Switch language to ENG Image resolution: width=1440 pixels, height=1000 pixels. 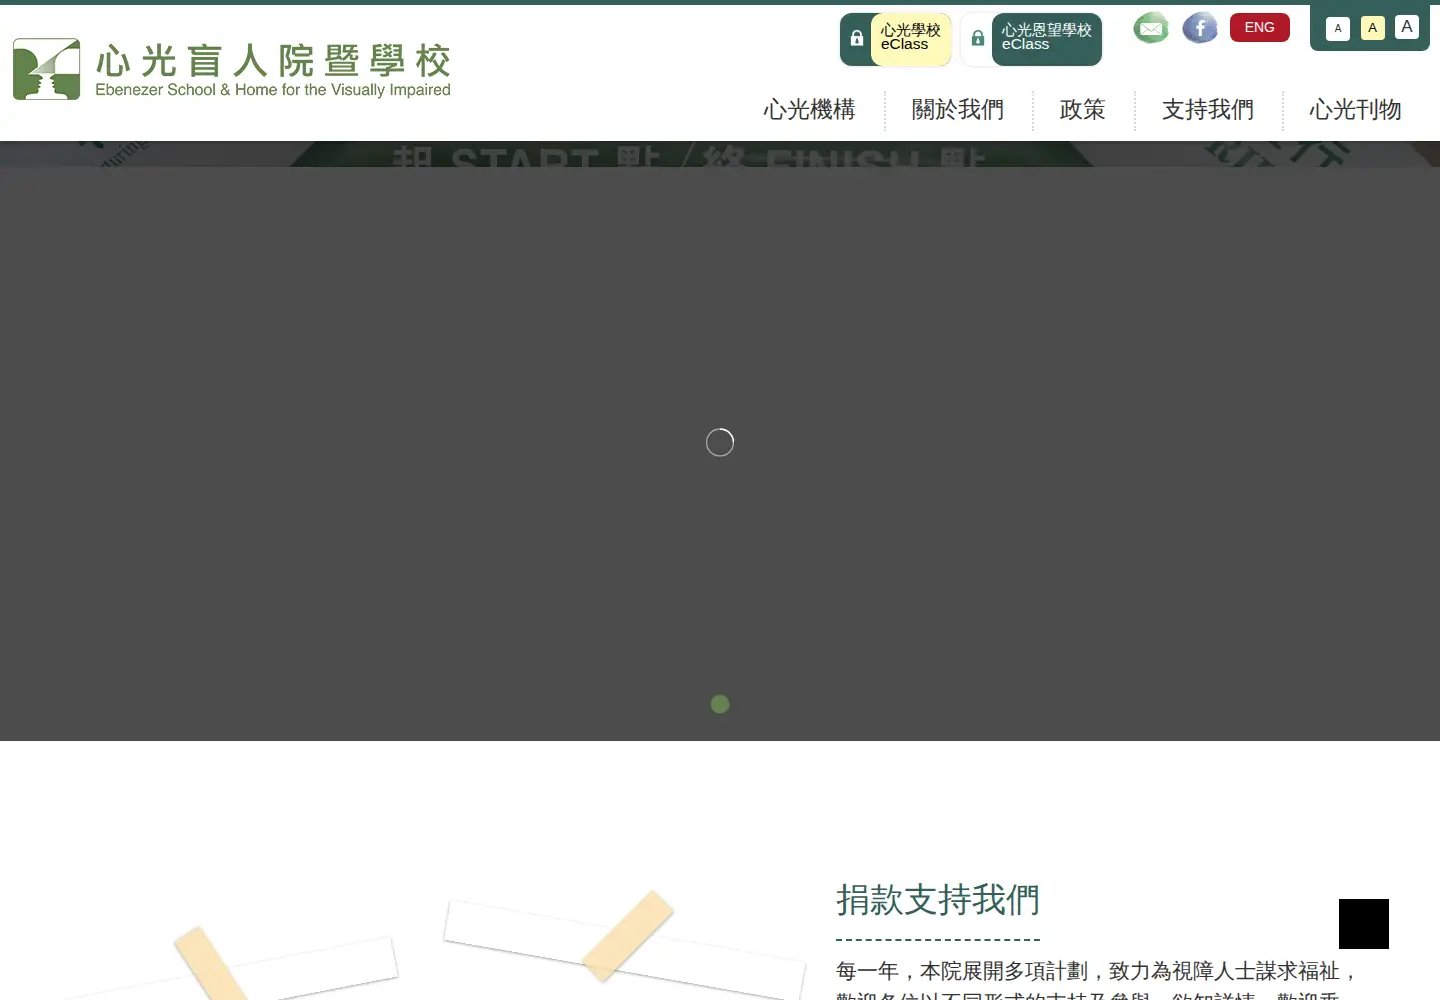click(x=1260, y=28)
